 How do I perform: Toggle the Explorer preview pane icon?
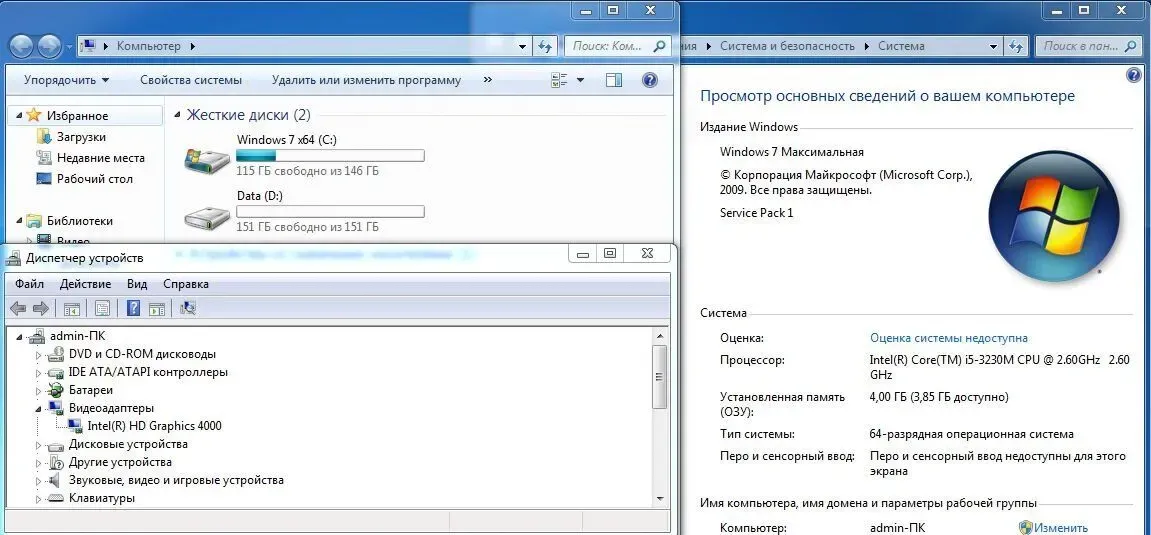(614, 80)
